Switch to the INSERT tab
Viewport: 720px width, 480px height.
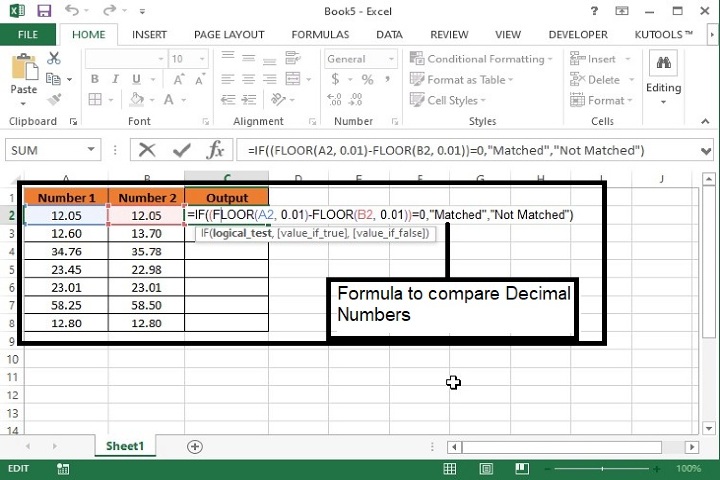(x=149, y=34)
